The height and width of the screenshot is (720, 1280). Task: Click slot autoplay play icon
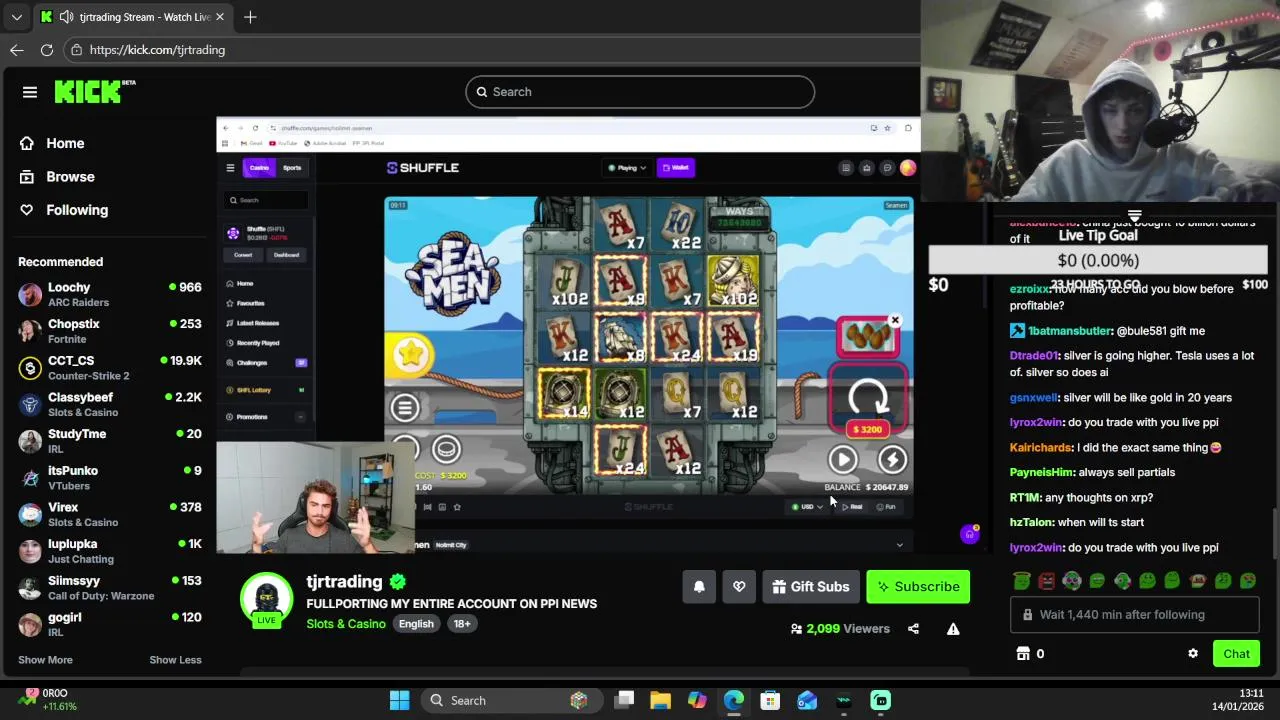(x=843, y=459)
